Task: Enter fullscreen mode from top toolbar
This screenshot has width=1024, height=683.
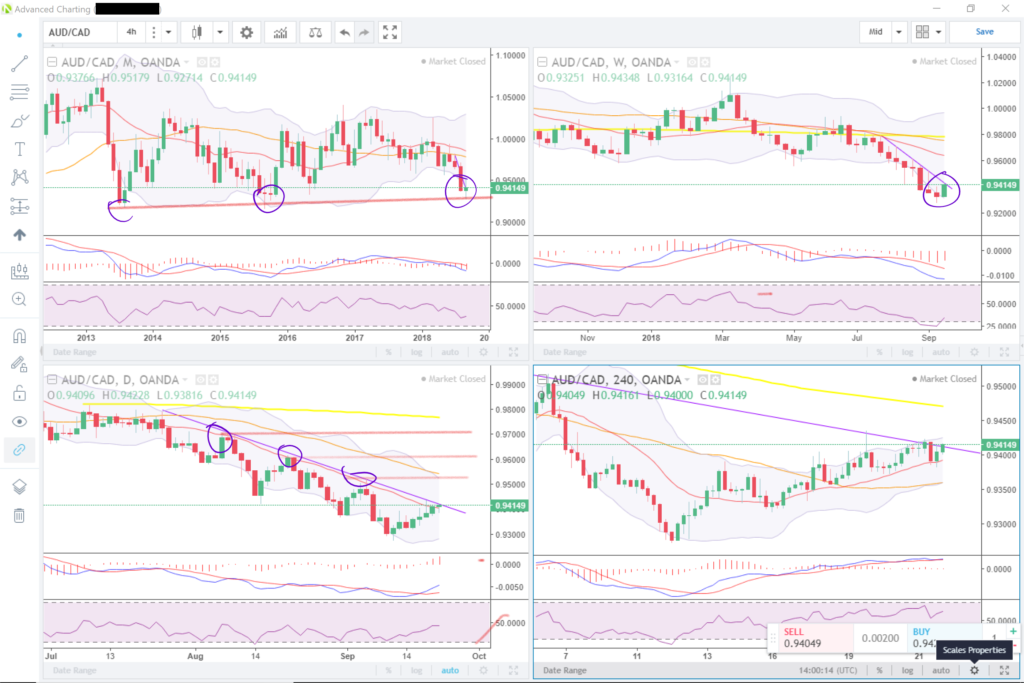Action: tap(391, 32)
